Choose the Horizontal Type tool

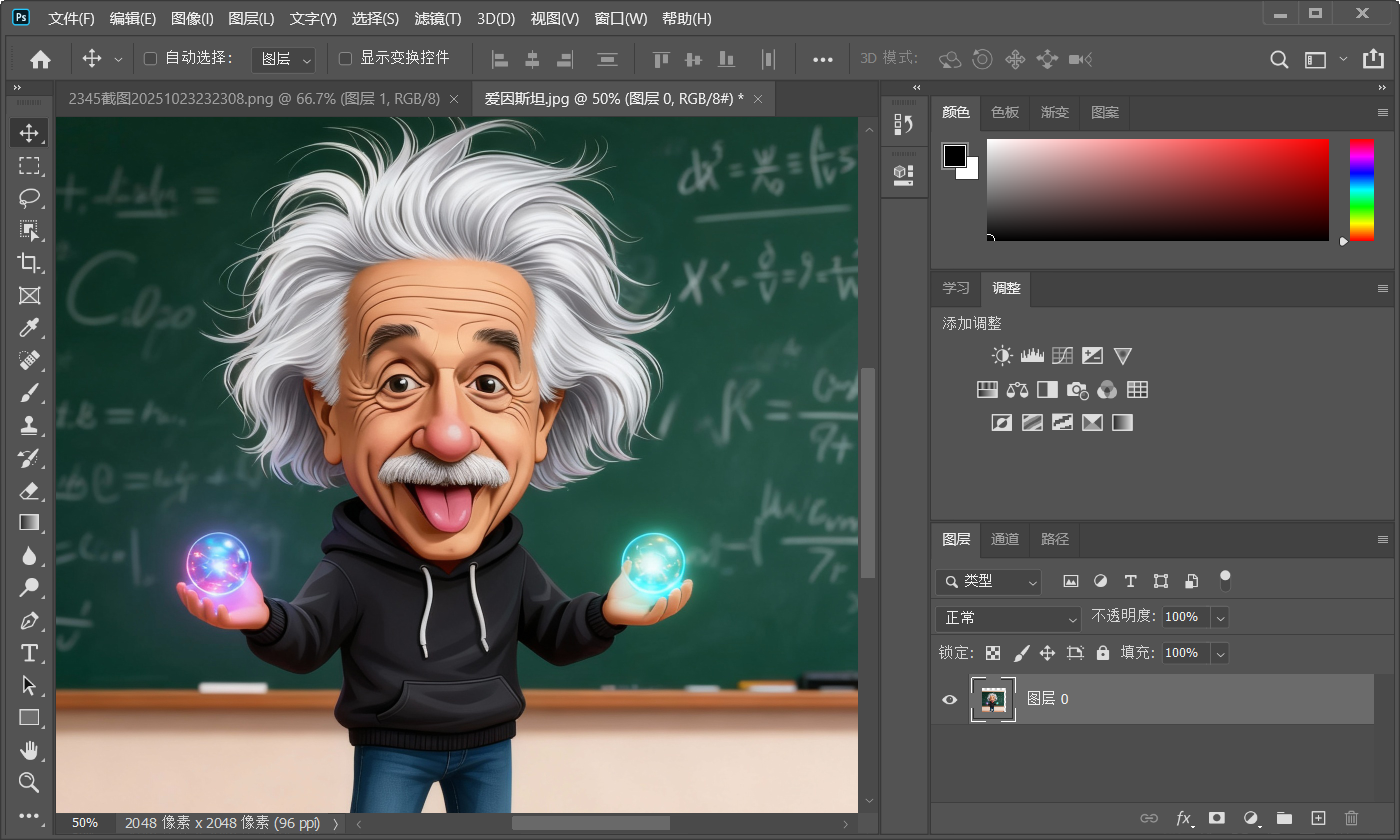(29, 653)
